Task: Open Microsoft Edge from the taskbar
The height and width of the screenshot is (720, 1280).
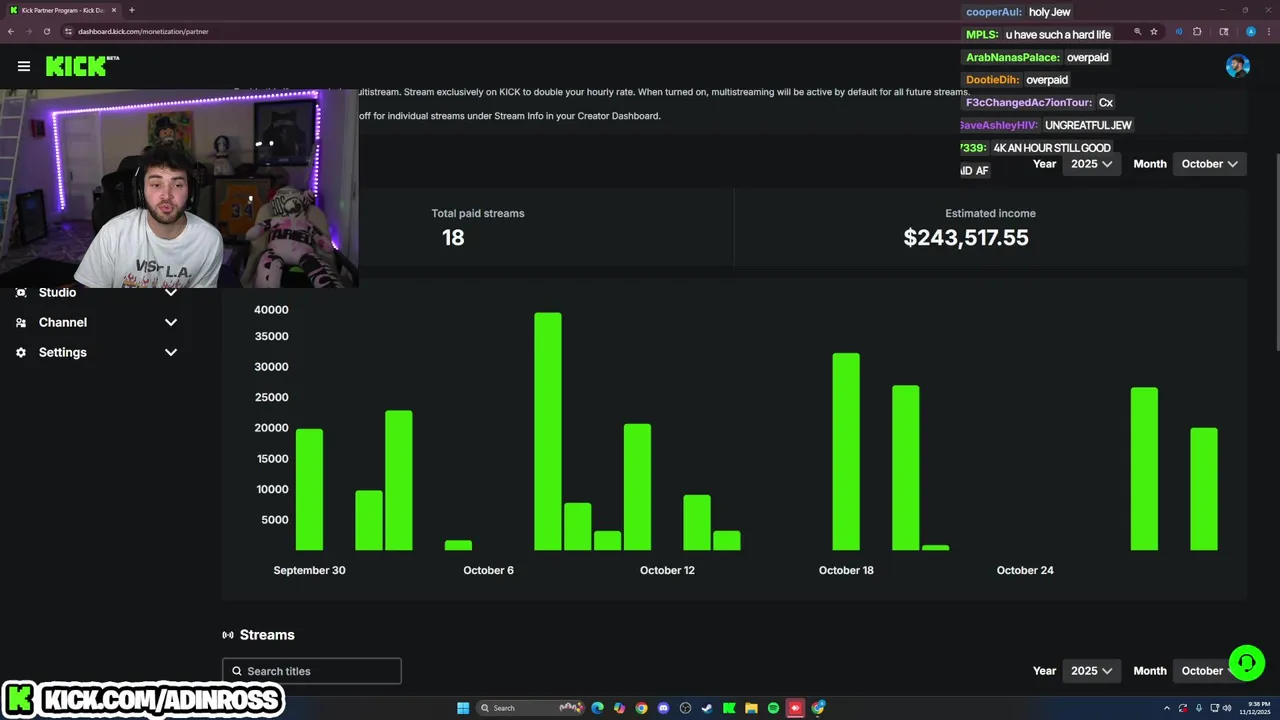Action: coord(597,708)
